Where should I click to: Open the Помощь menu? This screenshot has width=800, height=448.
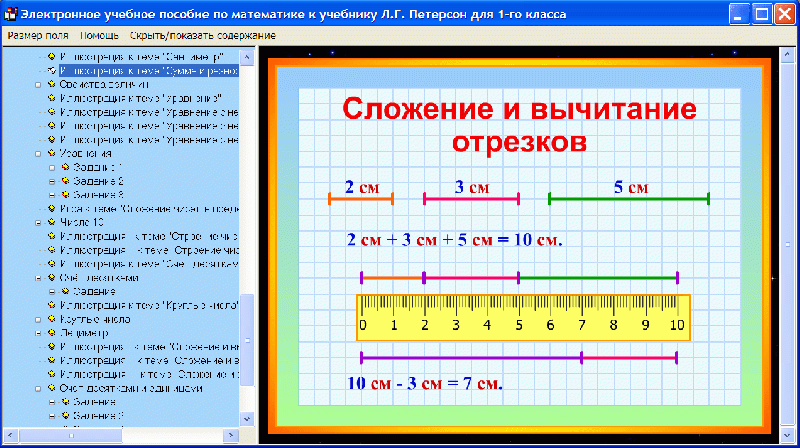point(99,36)
